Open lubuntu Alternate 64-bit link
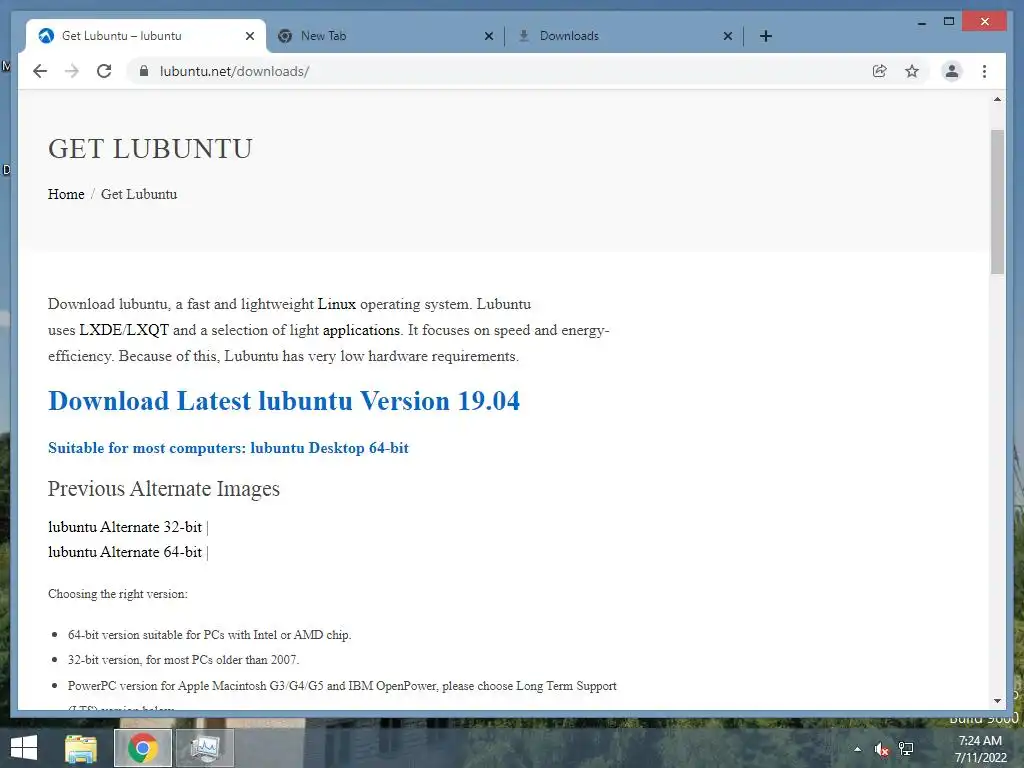This screenshot has width=1024, height=768. coord(125,552)
